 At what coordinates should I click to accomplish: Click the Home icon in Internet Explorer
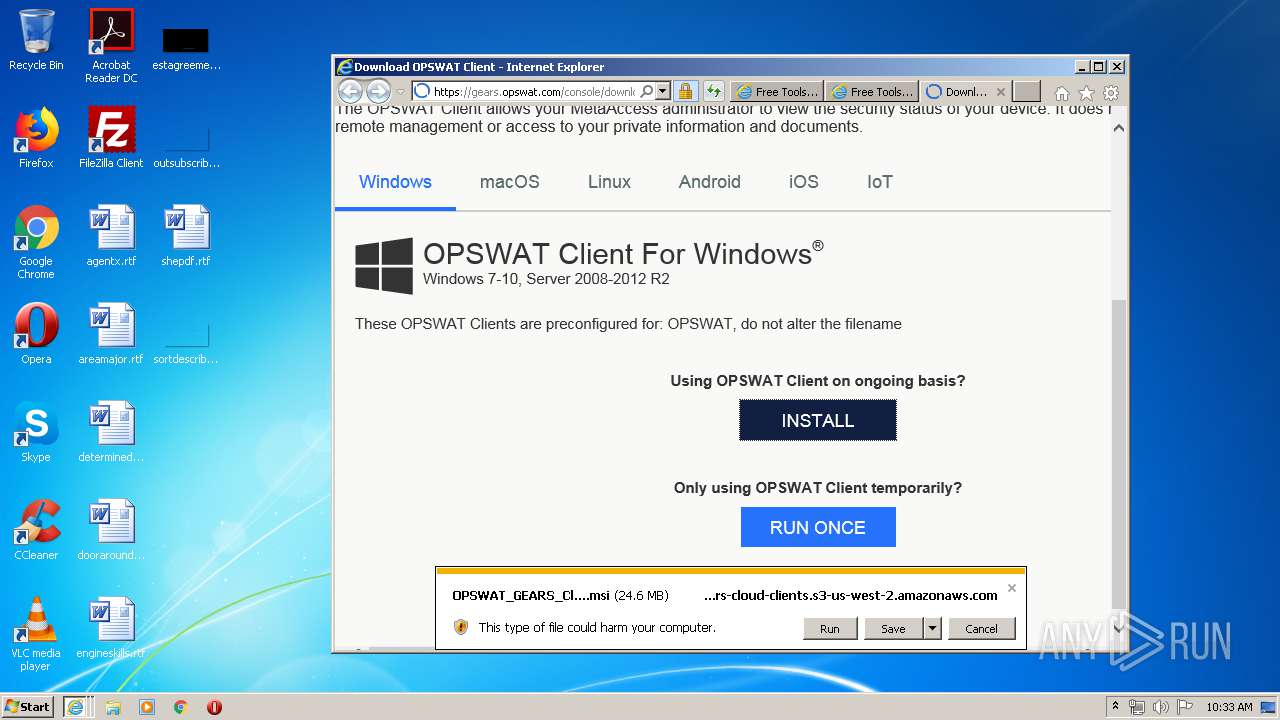click(1062, 93)
